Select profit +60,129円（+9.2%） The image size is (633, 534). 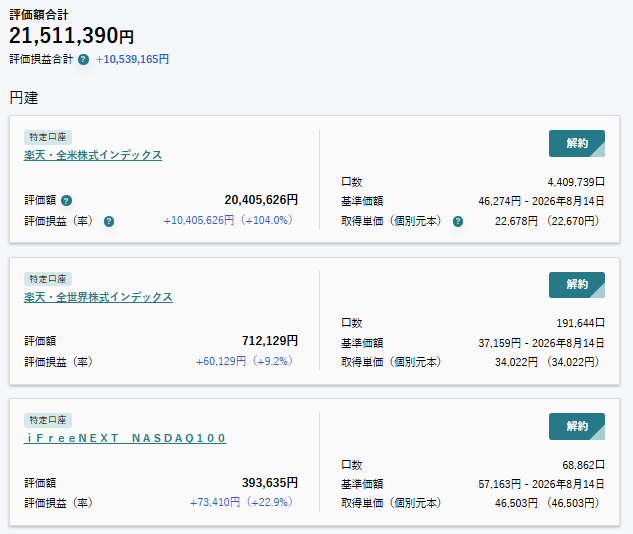tap(245, 361)
